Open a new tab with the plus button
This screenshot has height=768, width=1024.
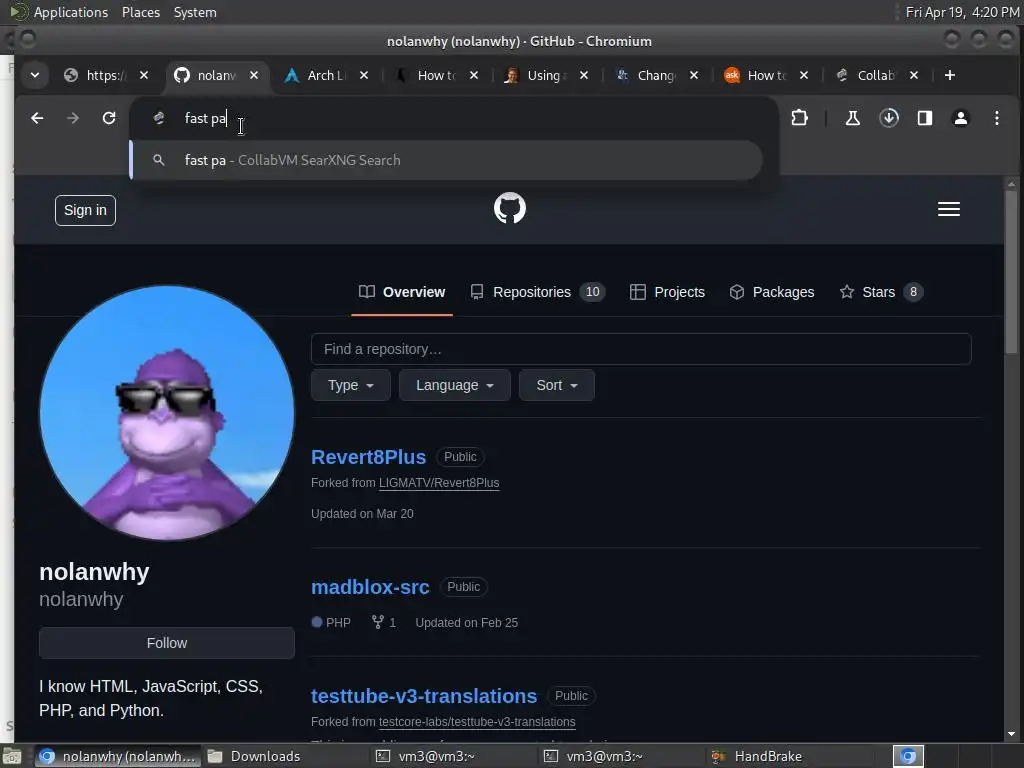pyautogui.click(x=950, y=76)
